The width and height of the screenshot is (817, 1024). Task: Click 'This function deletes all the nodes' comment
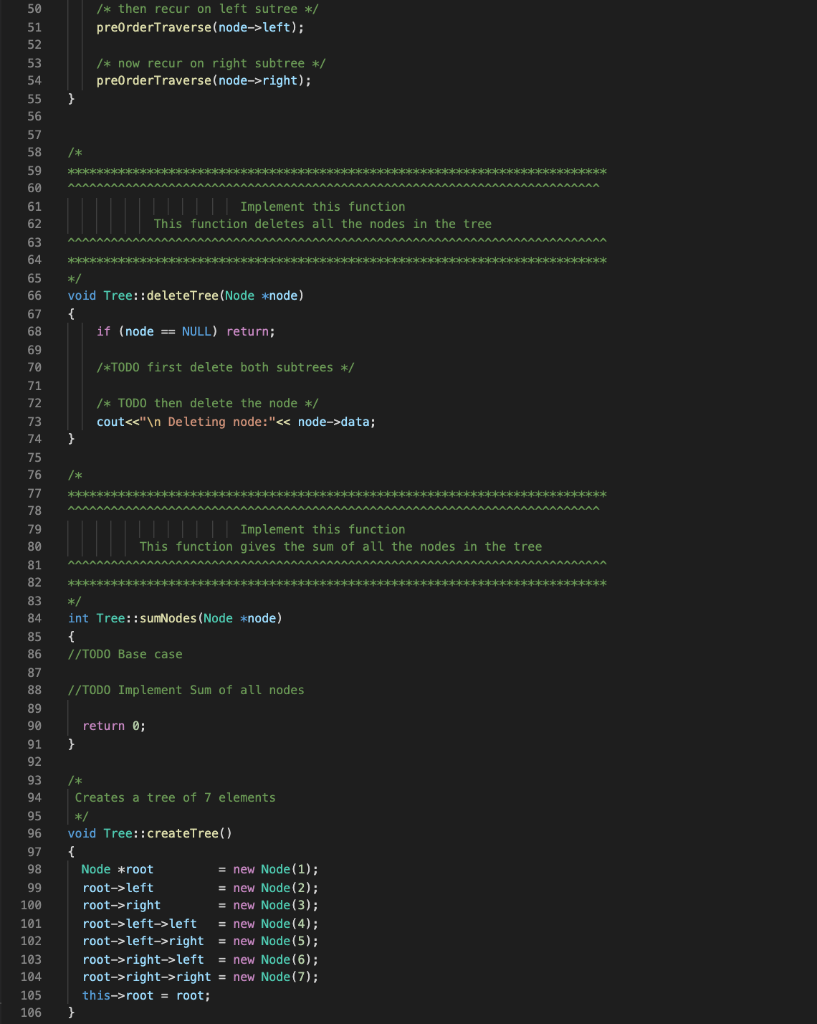(323, 224)
